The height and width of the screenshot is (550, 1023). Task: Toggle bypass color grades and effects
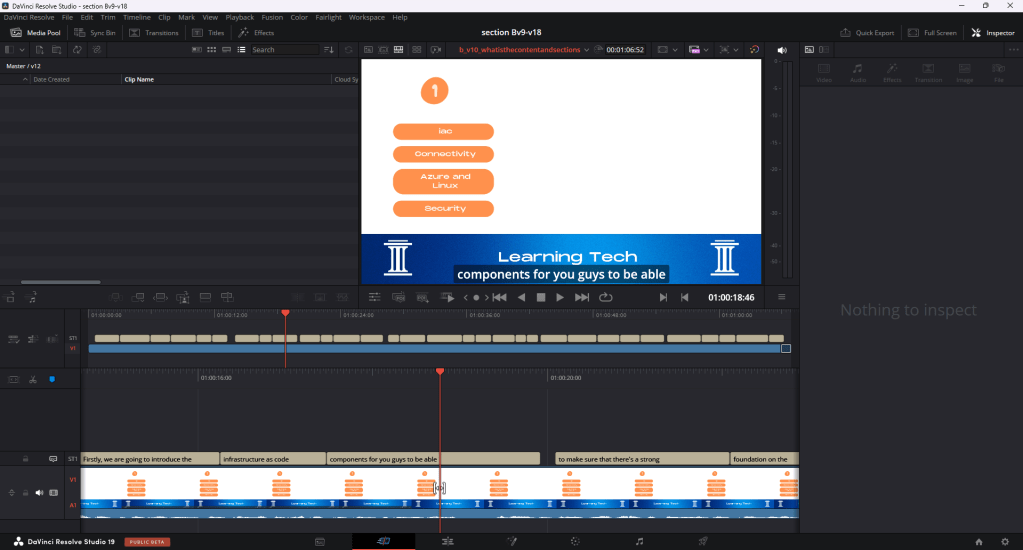point(754,50)
